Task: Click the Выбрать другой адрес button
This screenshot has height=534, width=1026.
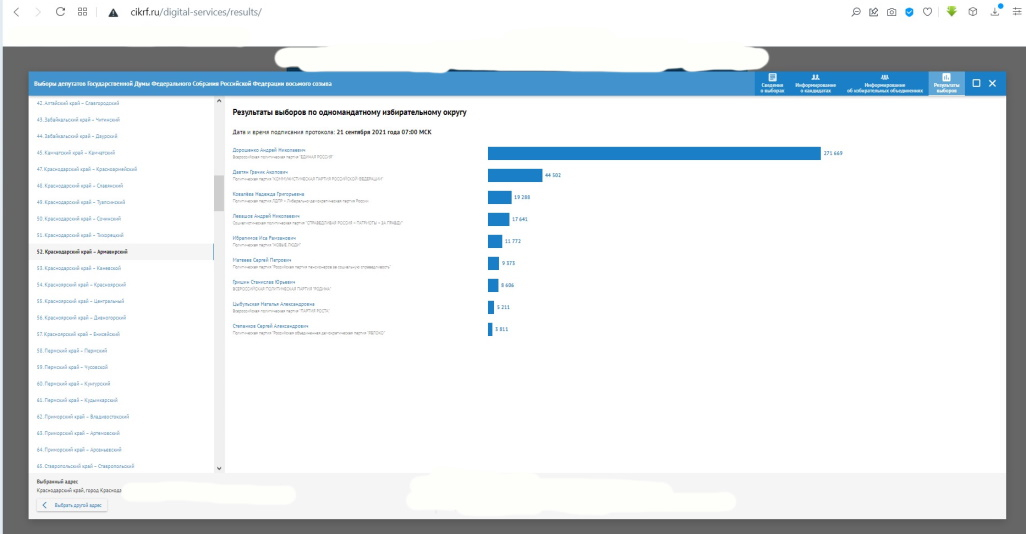Action: point(72,505)
